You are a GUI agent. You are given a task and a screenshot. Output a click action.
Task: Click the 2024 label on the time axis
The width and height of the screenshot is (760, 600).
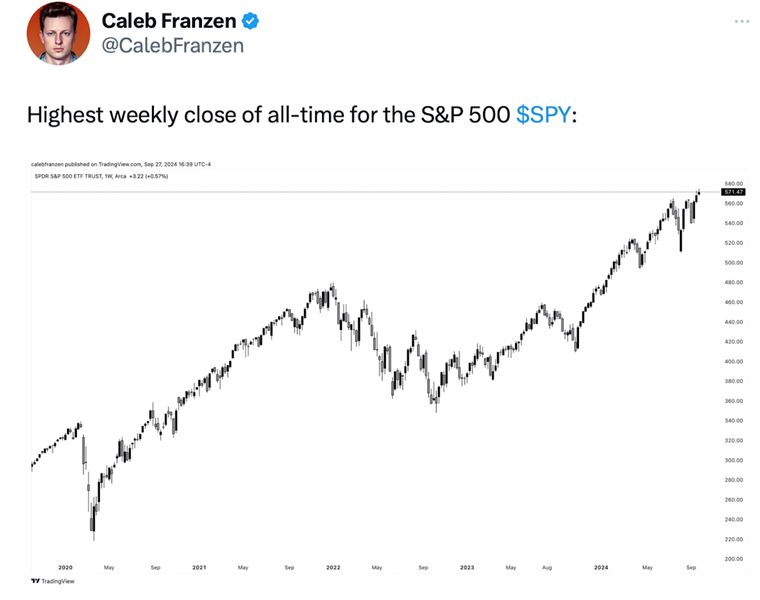[600, 567]
